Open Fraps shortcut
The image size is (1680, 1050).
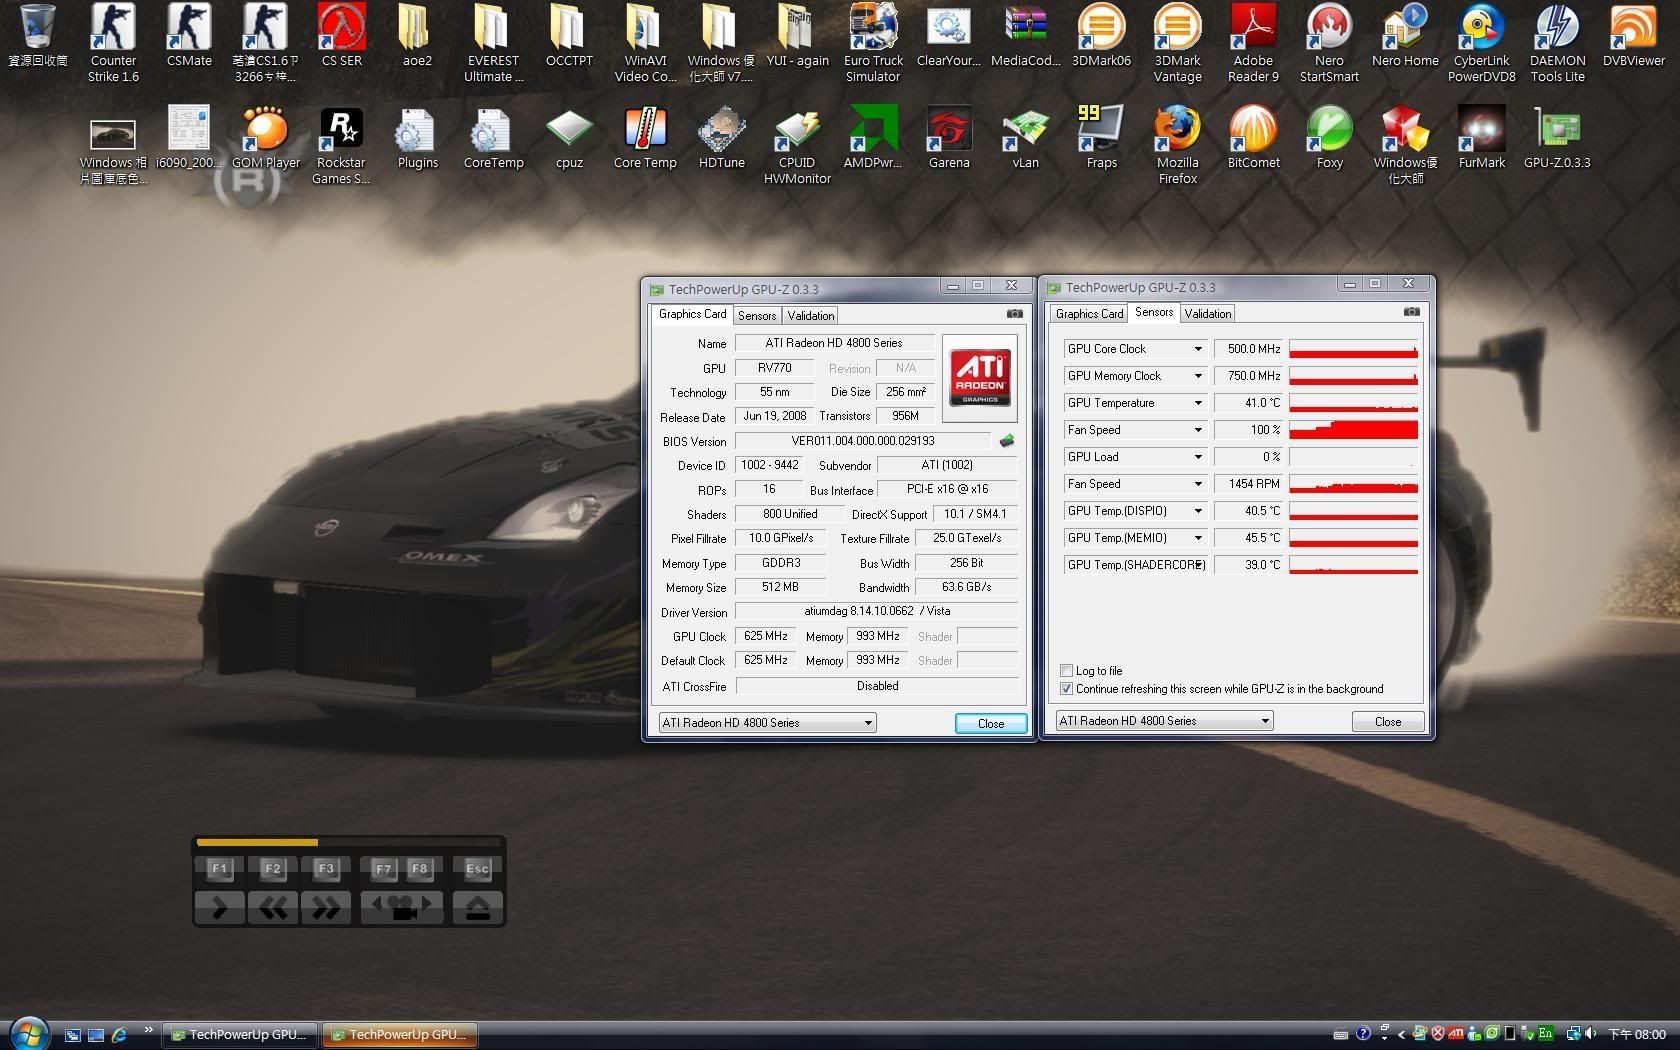tap(1101, 137)
